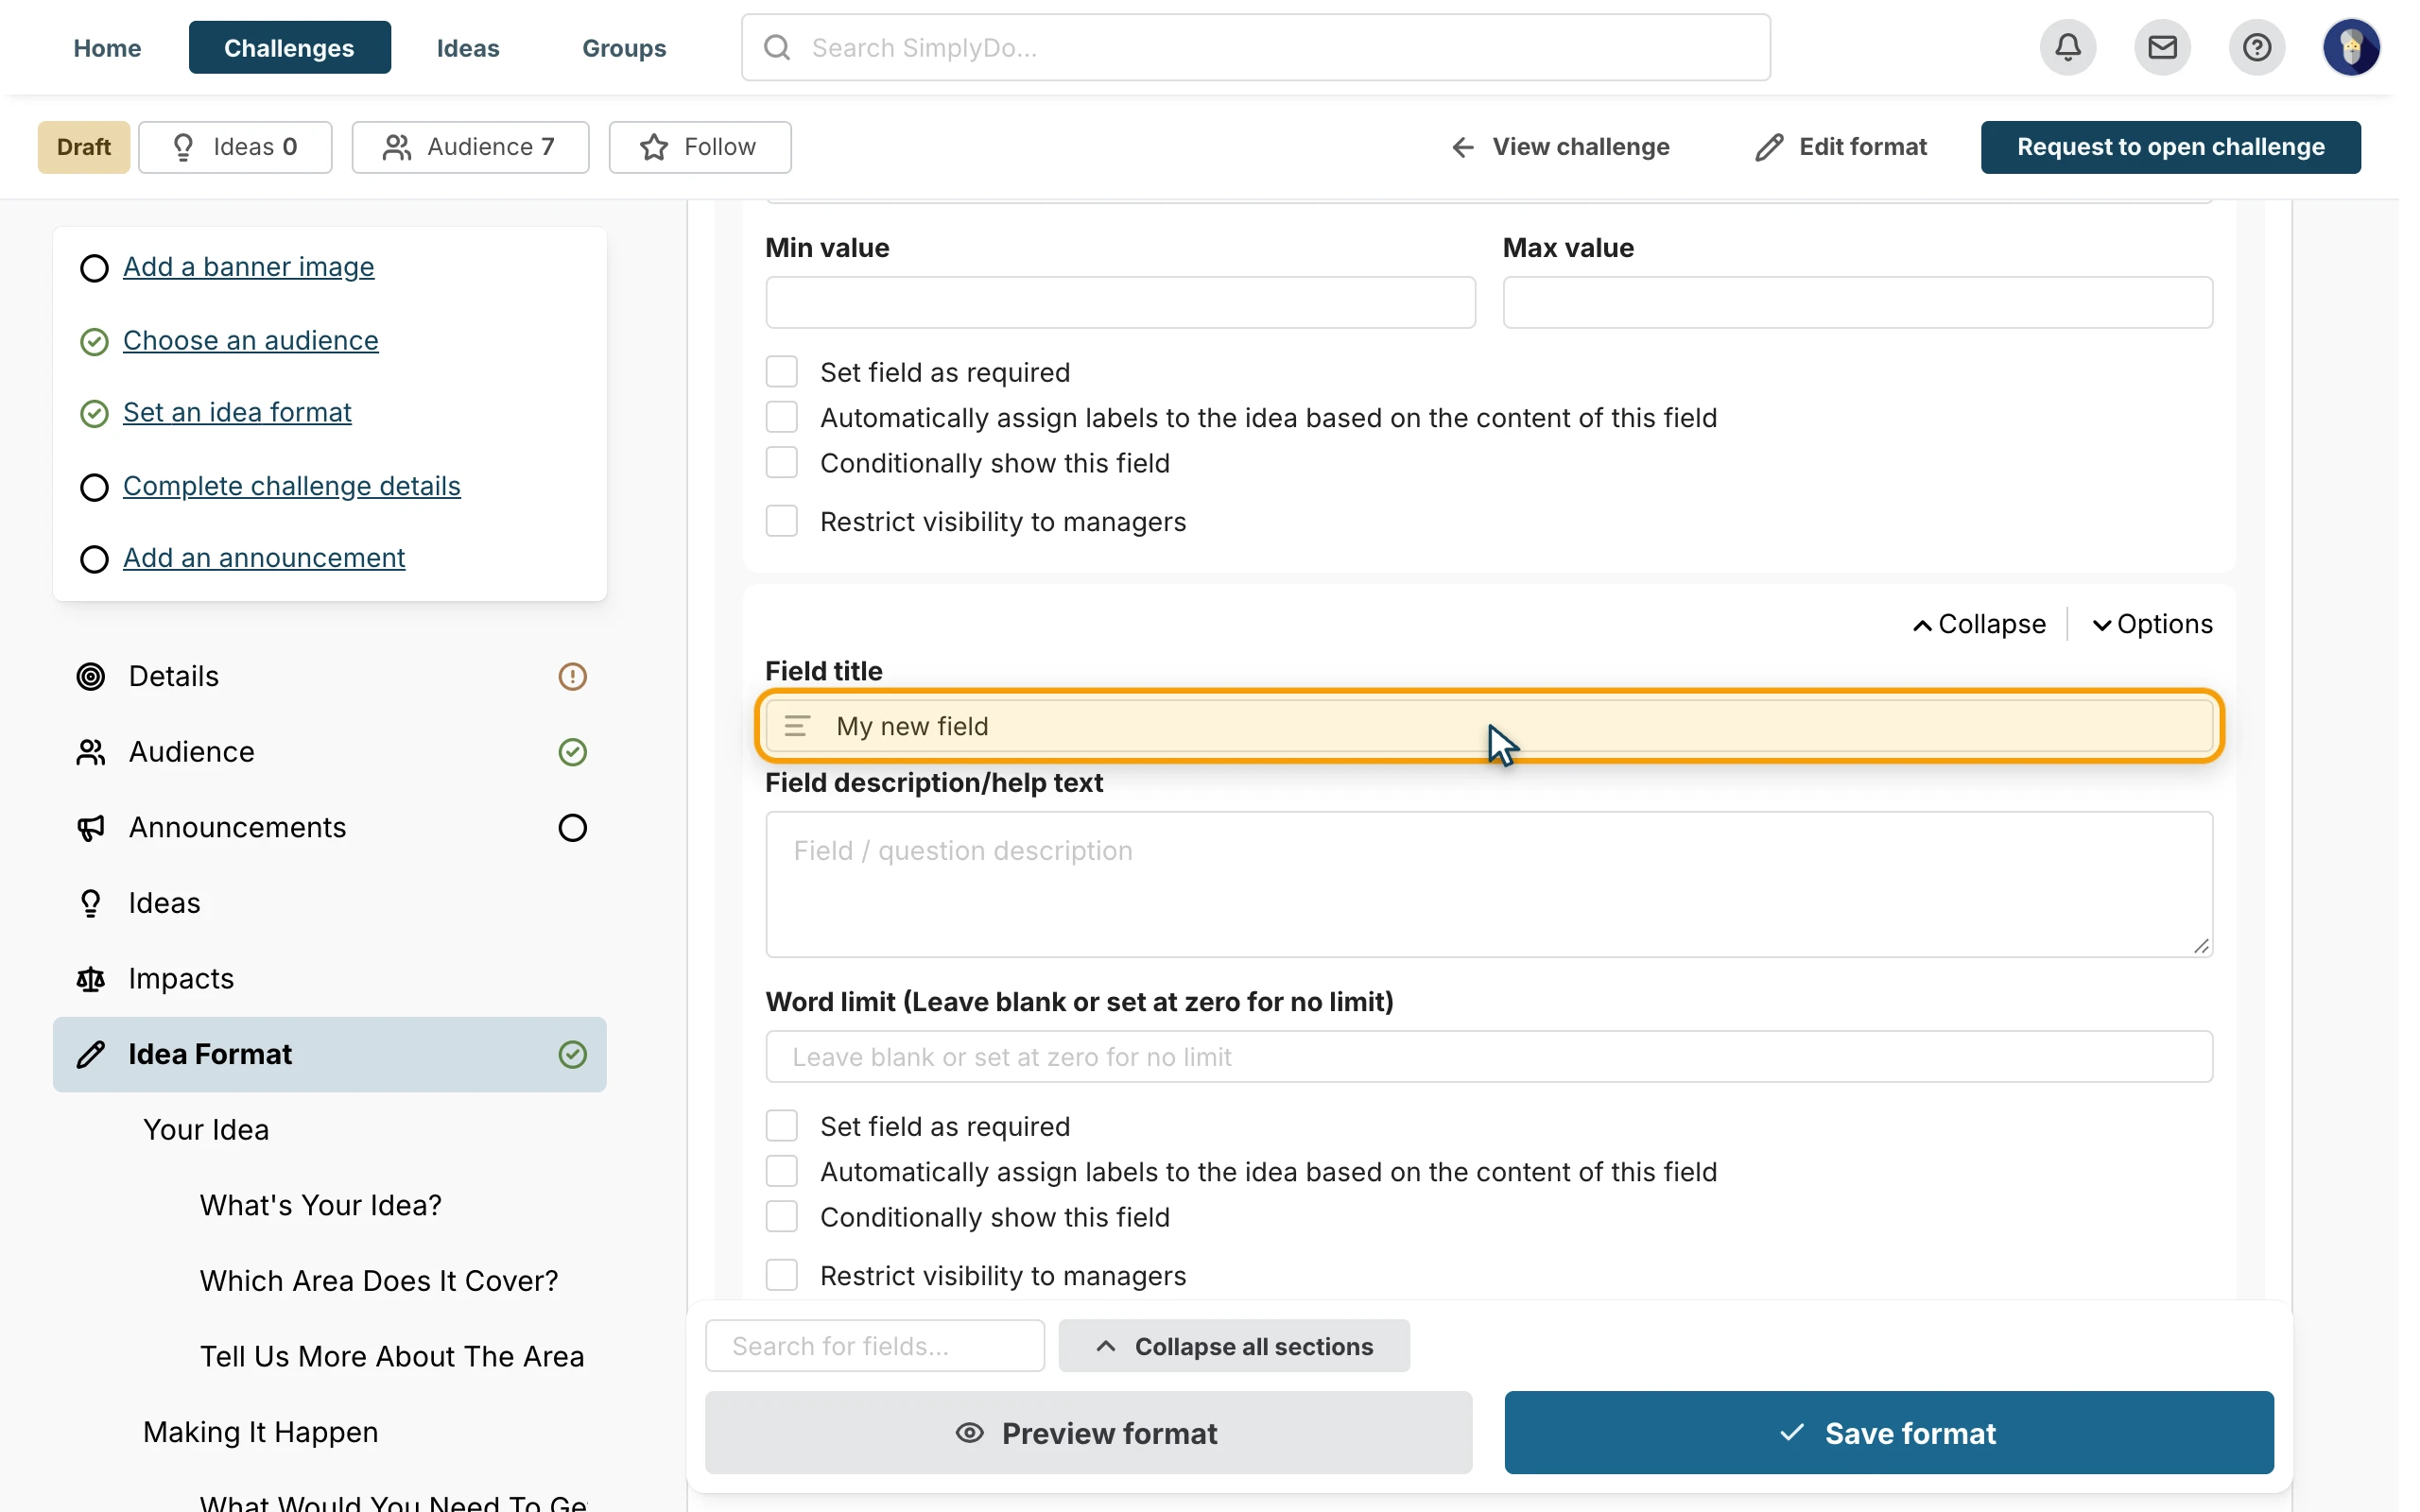Open the notifications bell icon
Screen dimensions: 2420x1512
click(2068, 47)
